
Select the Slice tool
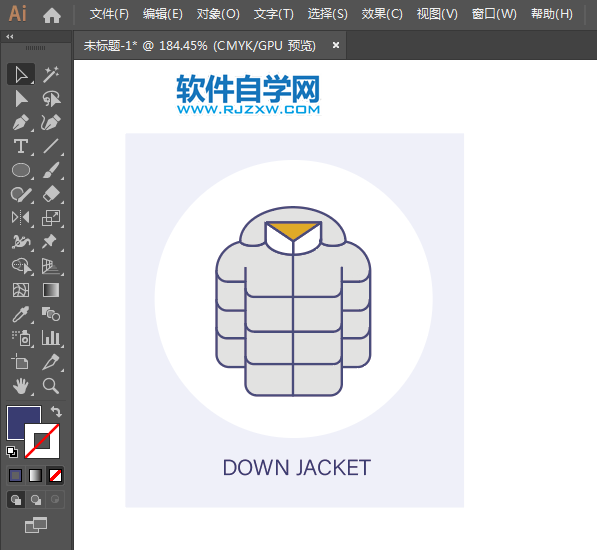pos(51,362)
